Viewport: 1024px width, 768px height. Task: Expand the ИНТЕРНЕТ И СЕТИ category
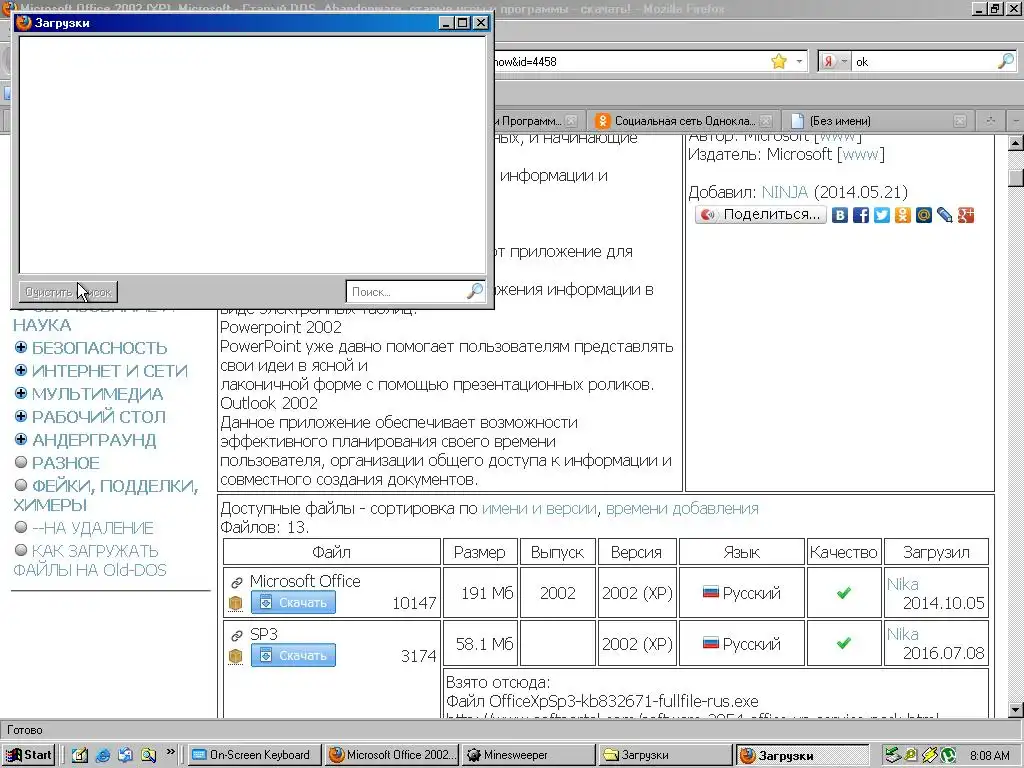[21, 370]
